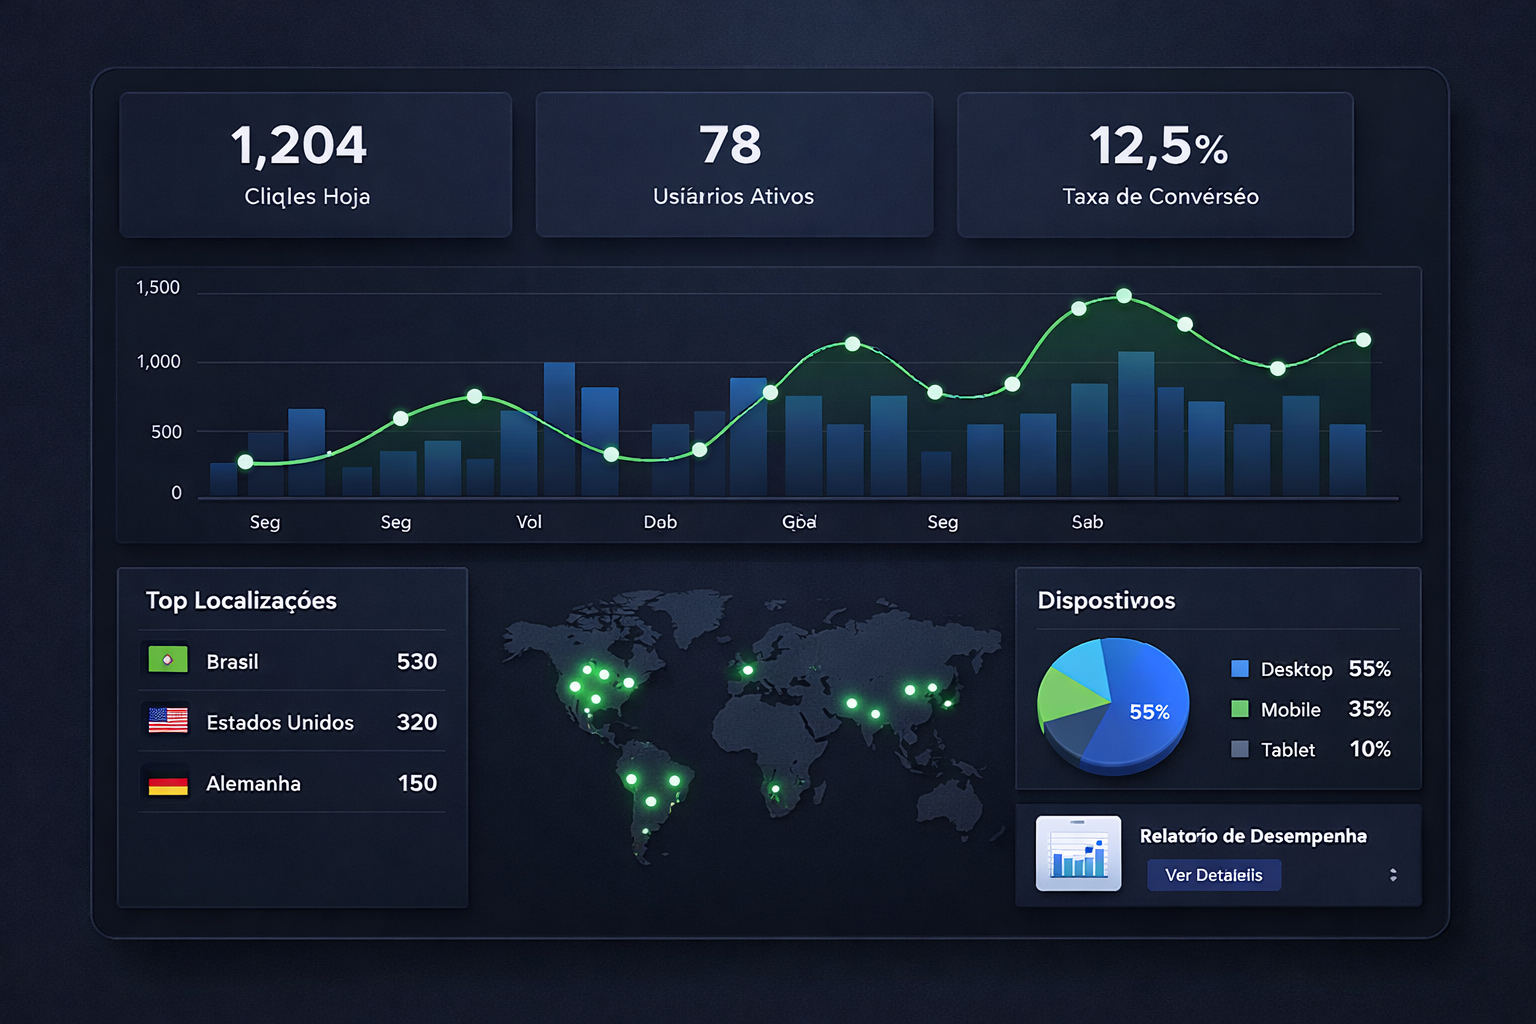
Task: Click the Germany flag icon
Action: point(168,784)
